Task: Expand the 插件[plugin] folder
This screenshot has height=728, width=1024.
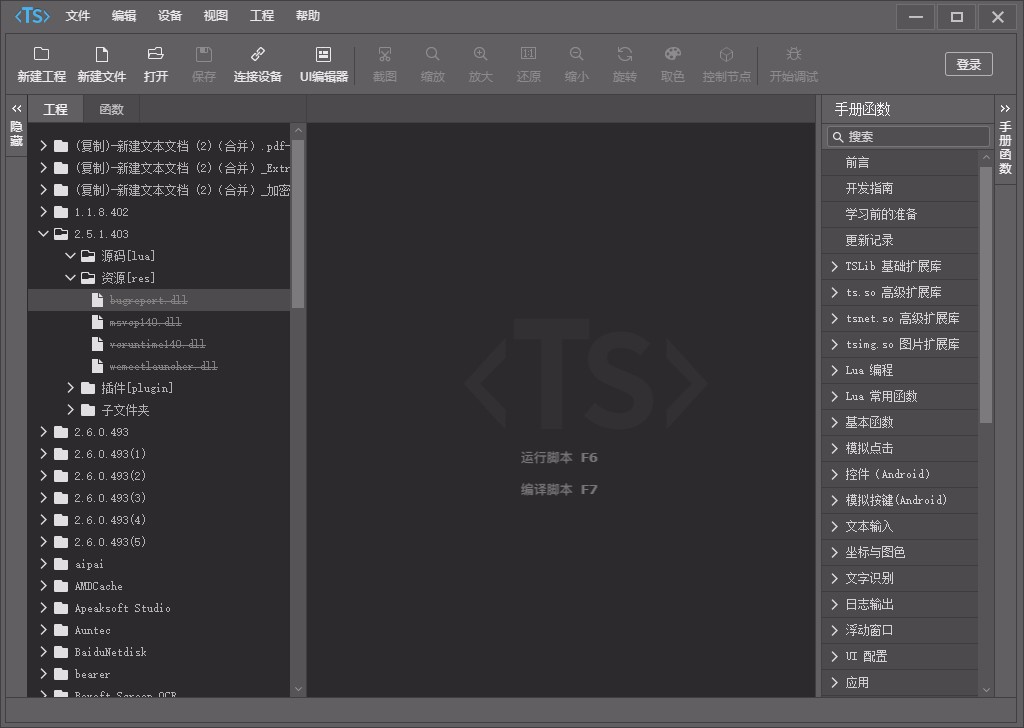Action: (x=70, y=387)
